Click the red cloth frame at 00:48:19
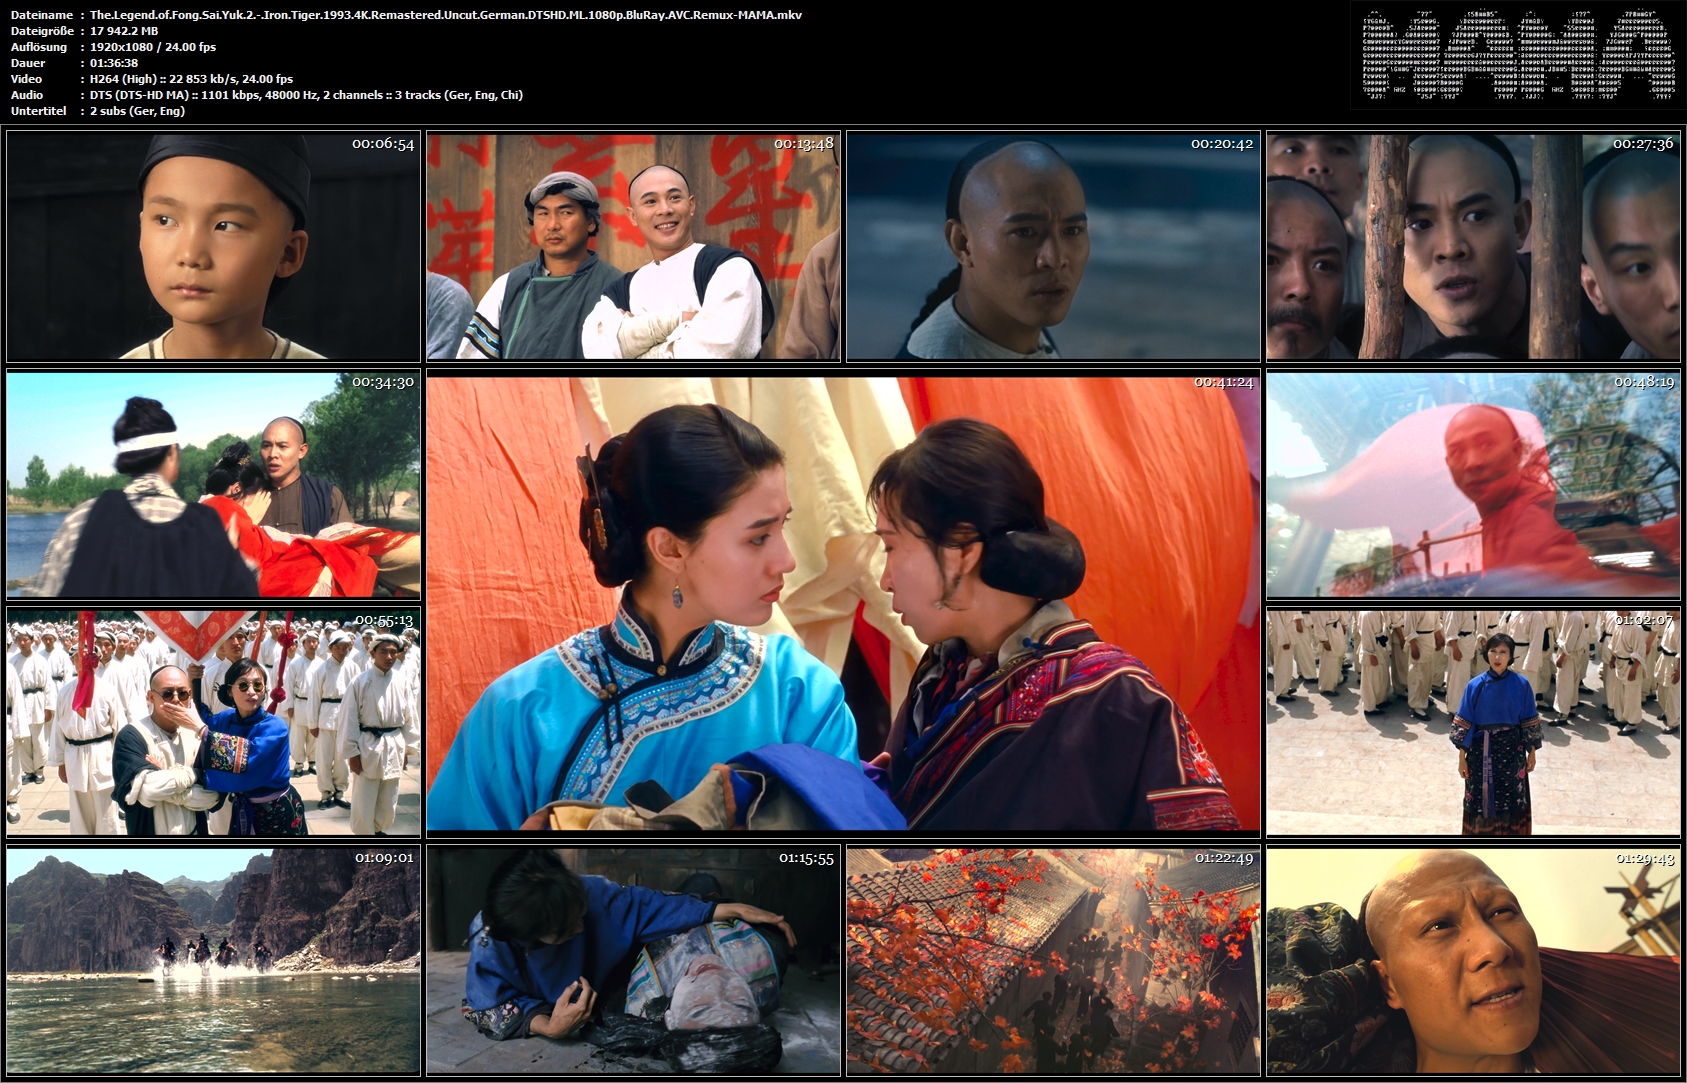This screenshot has height=1083, width=1687. pos(1473,485)
